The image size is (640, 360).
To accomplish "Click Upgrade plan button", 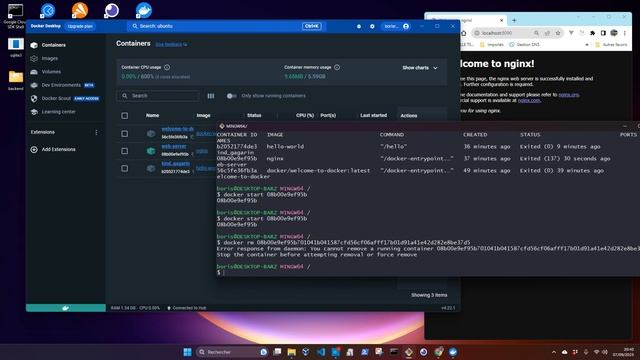I will (x=80, y=26).
